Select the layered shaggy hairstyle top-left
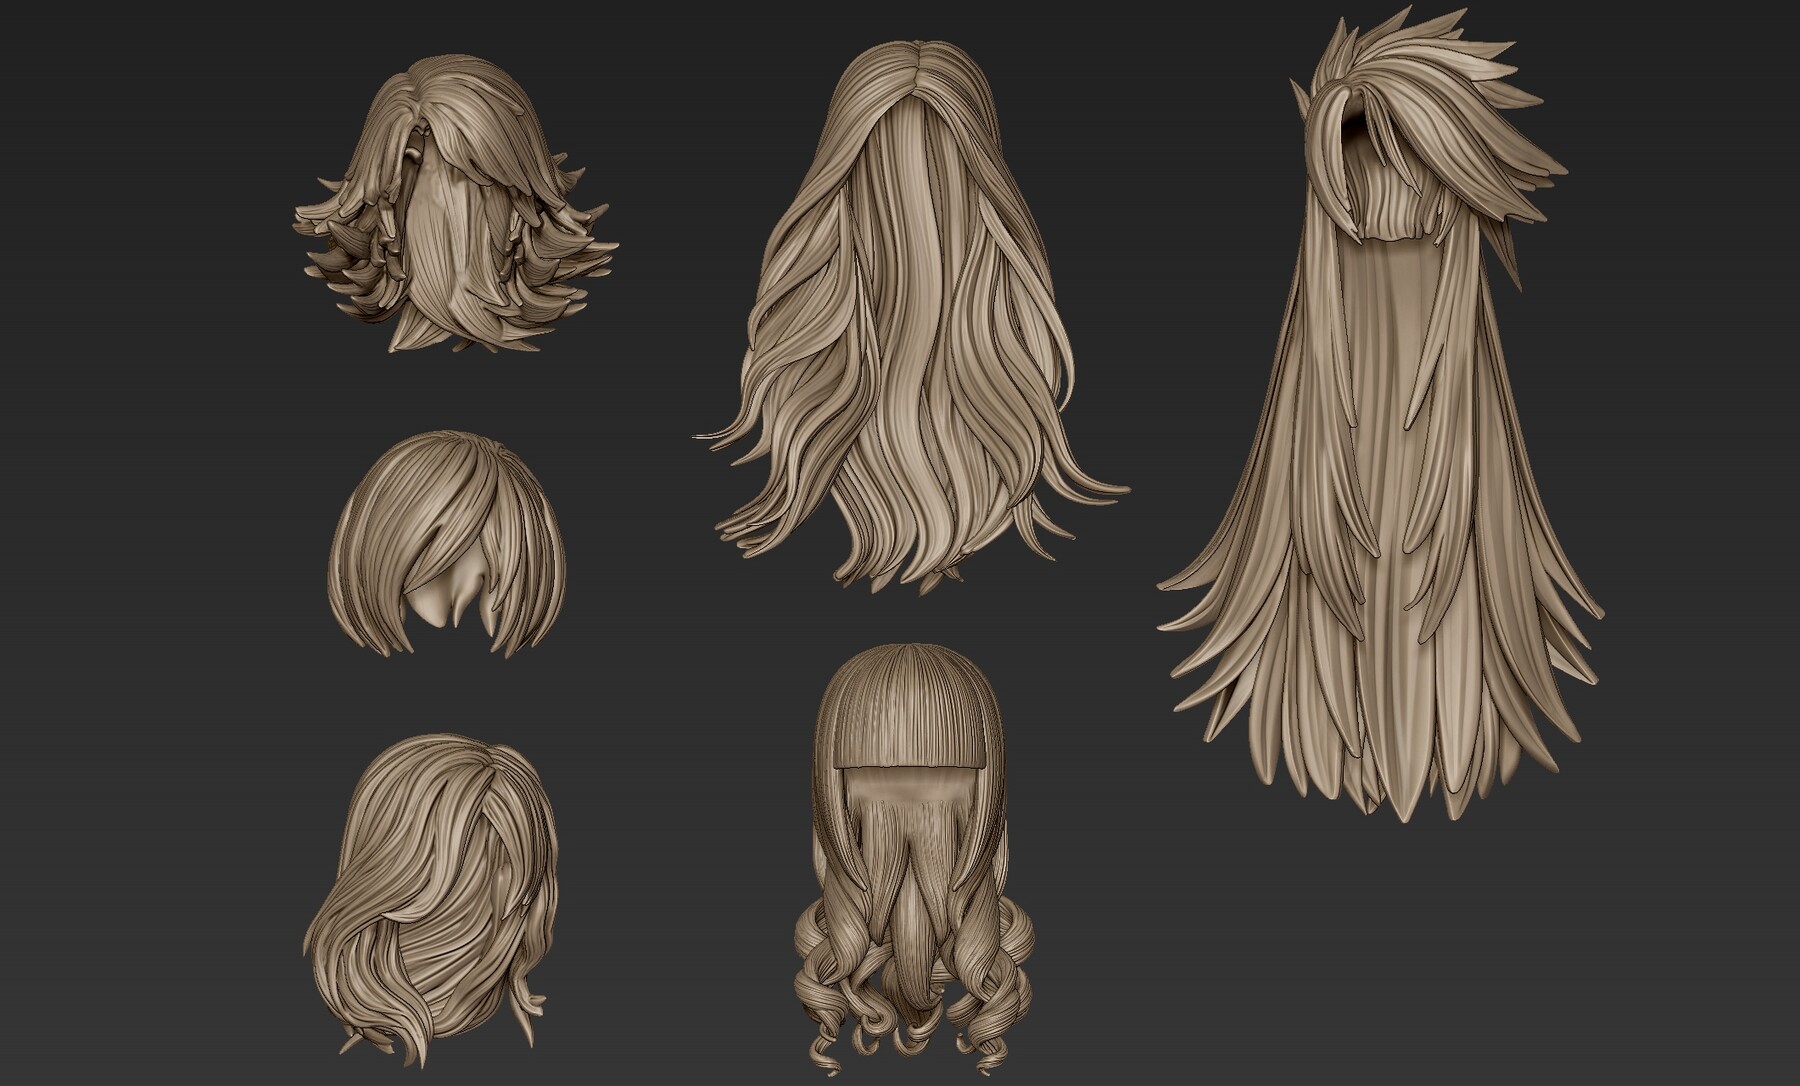 point(450,200)
